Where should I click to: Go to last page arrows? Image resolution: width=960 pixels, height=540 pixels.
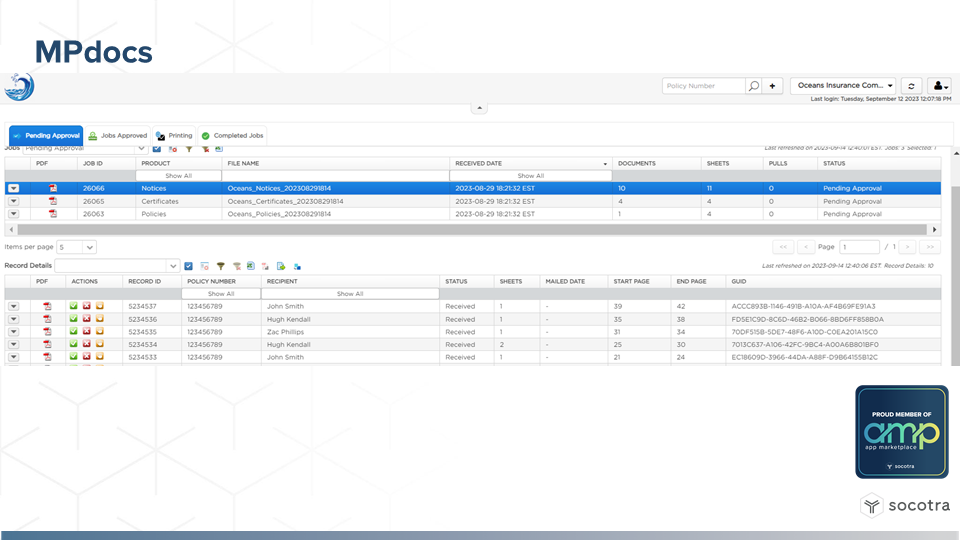[930, 247]
